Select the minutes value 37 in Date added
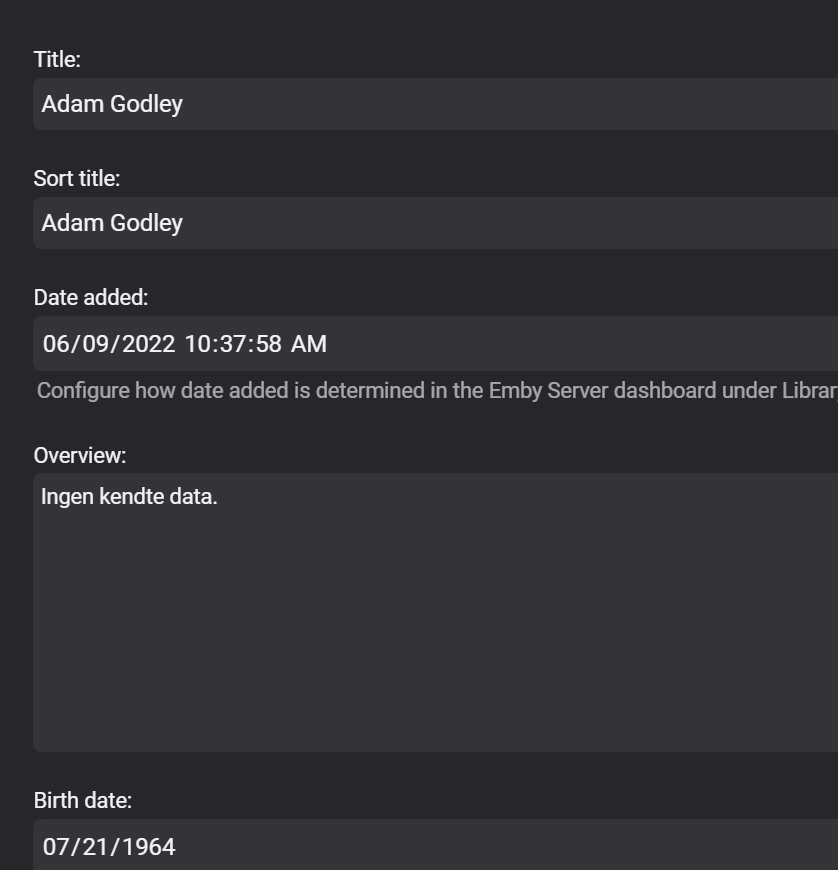The image size is (838, 870). (233, 344)
